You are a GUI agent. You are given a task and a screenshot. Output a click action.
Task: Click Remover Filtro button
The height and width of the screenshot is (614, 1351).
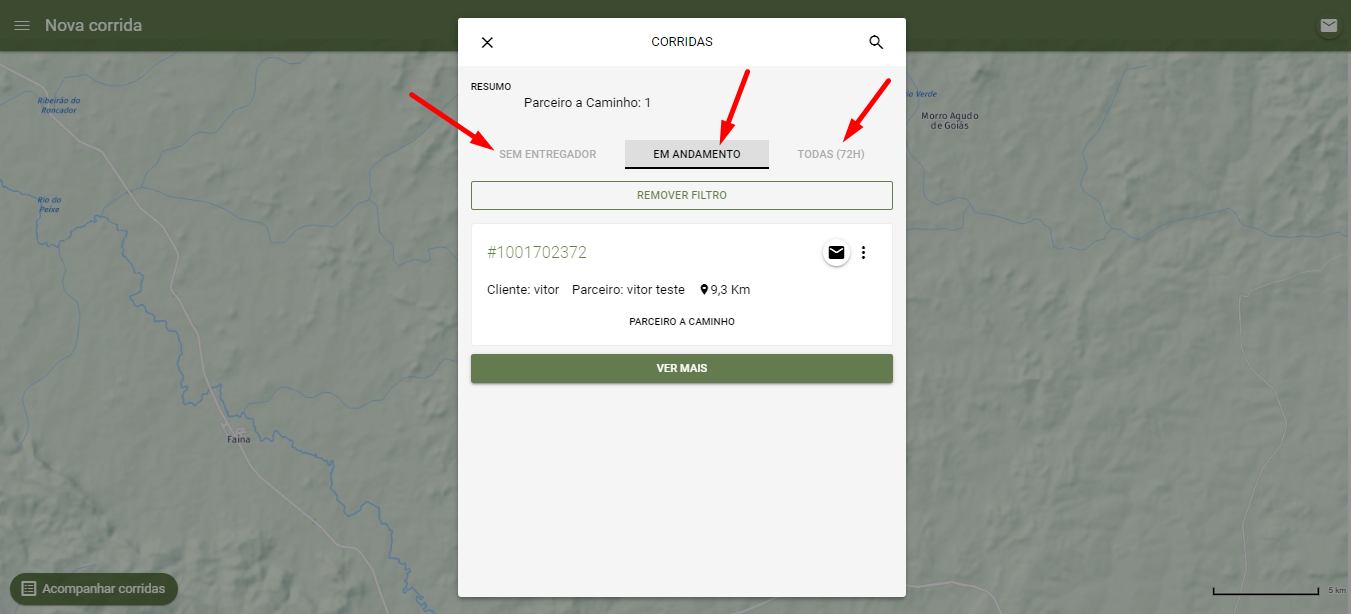tap(682, 195)
